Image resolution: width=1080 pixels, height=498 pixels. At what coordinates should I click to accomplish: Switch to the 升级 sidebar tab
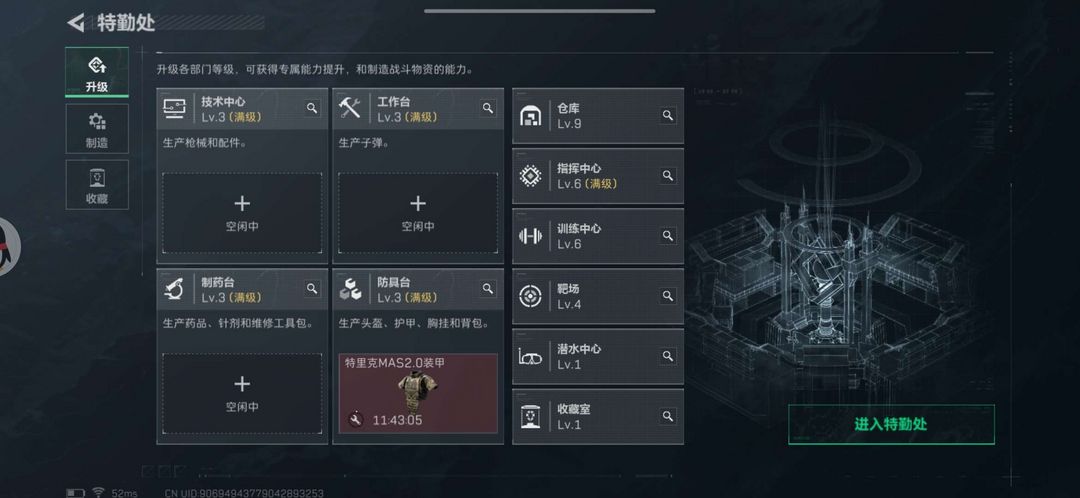[97, 72]
